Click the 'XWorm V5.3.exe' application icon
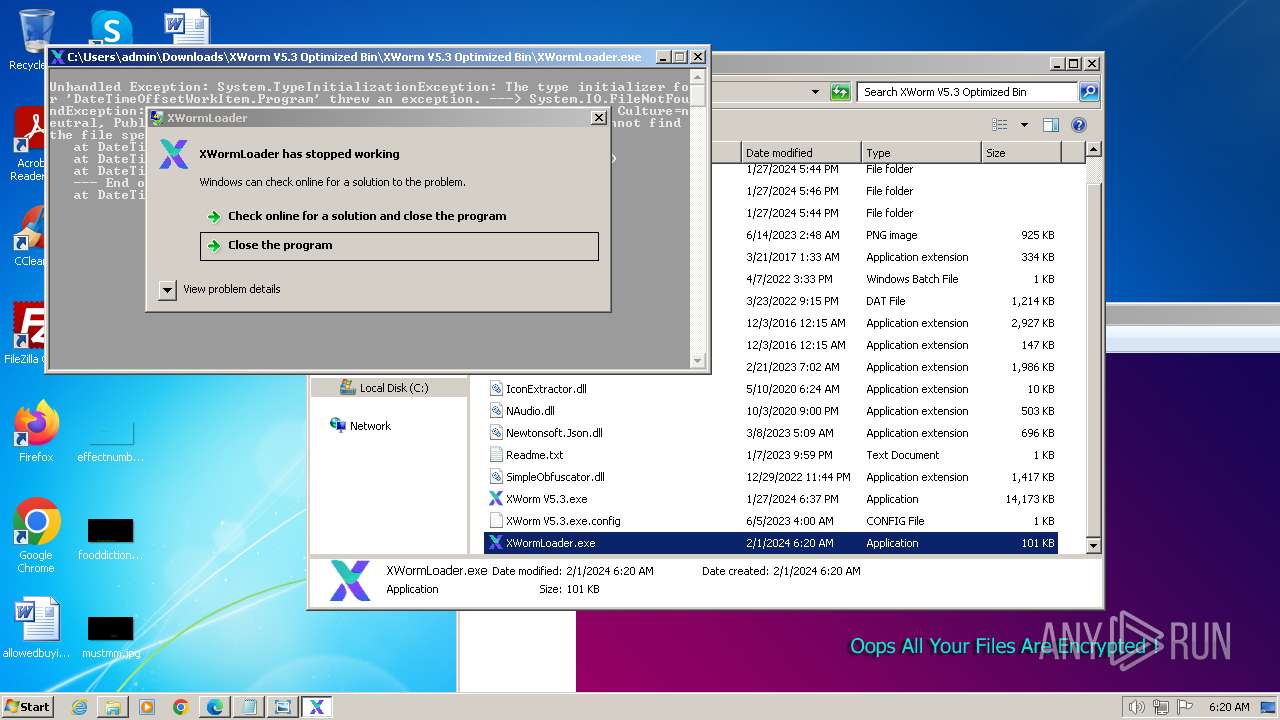Viewport: 1280px width, 720px height. point(496,499)
